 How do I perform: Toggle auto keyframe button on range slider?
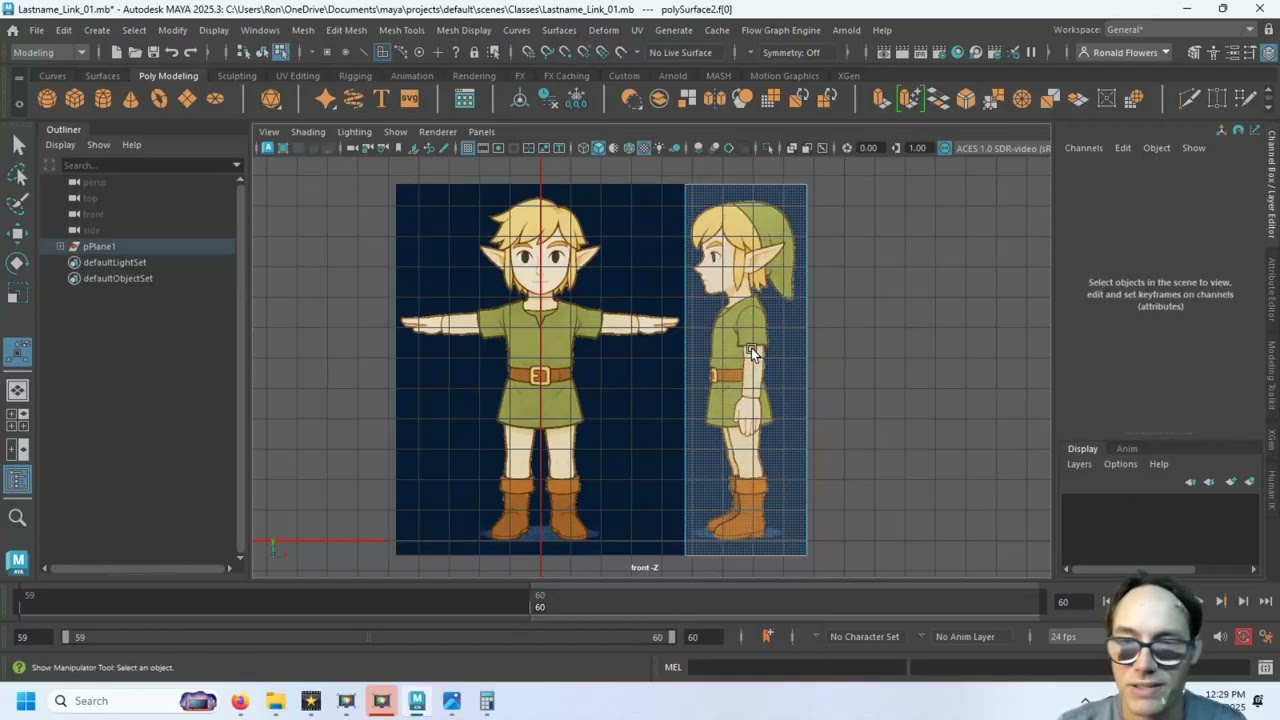click(1243, 636)
